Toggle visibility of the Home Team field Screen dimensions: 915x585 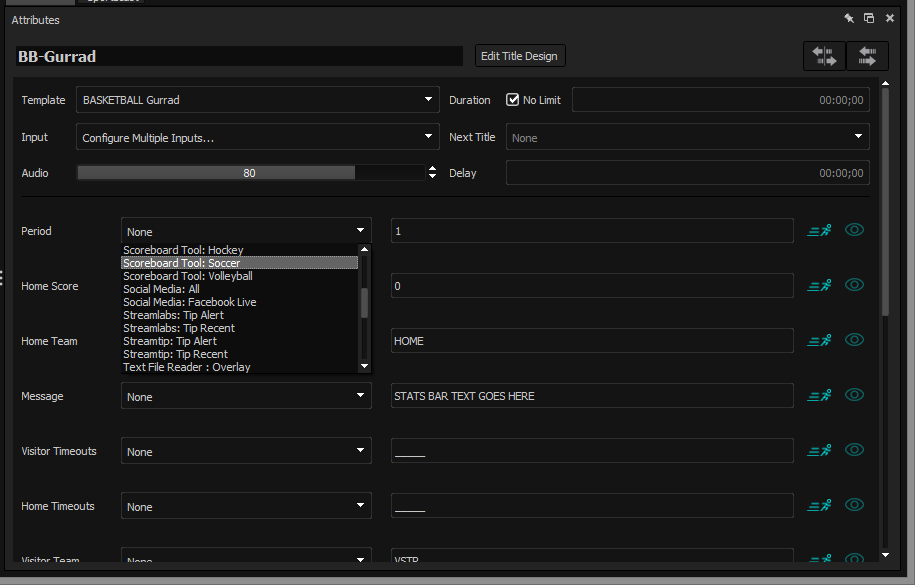click(x=854, y=340)
